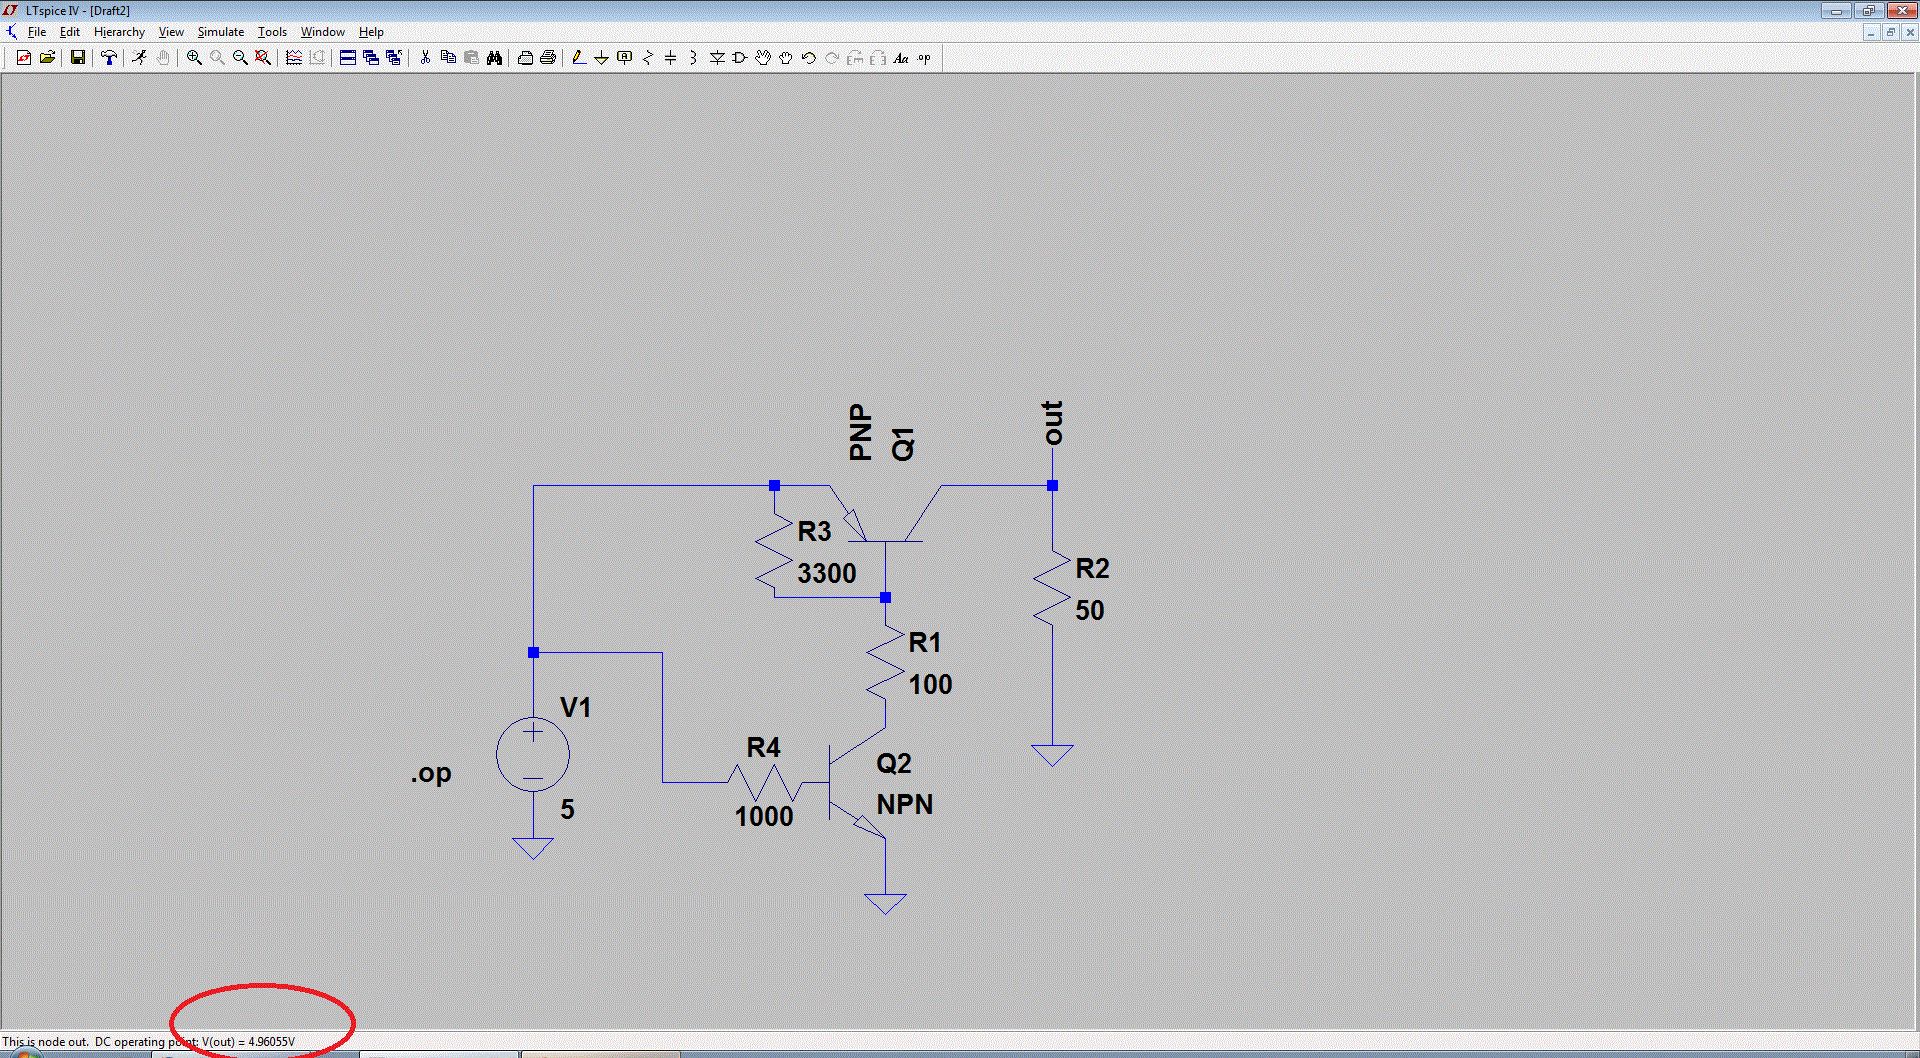
Task: Place a Ground symbol from toolbar
Action: tap(601, 58)
